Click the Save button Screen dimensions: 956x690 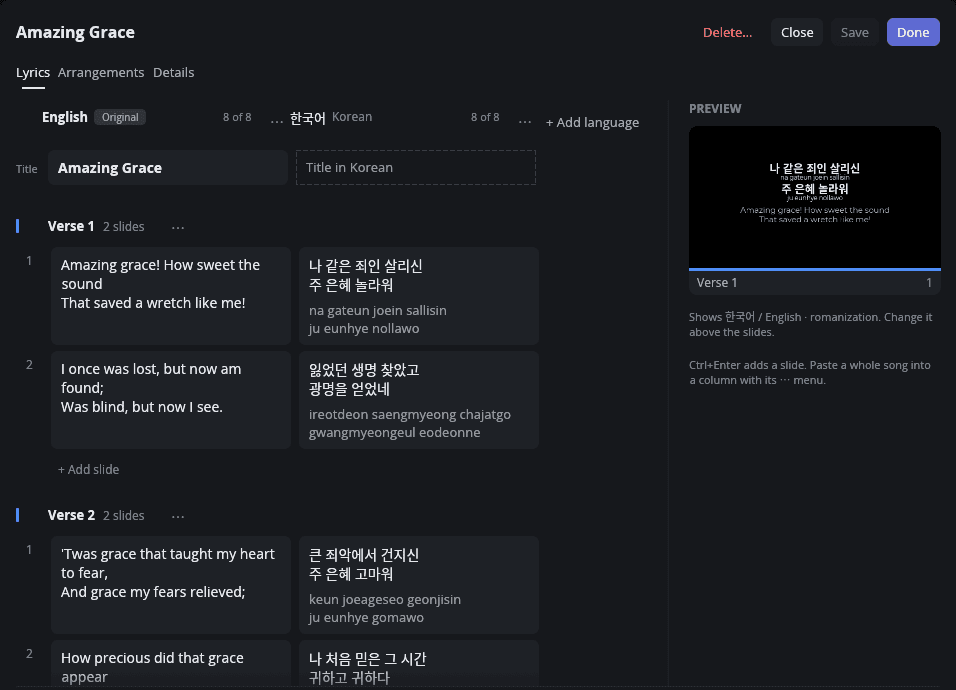coord(854,32)
